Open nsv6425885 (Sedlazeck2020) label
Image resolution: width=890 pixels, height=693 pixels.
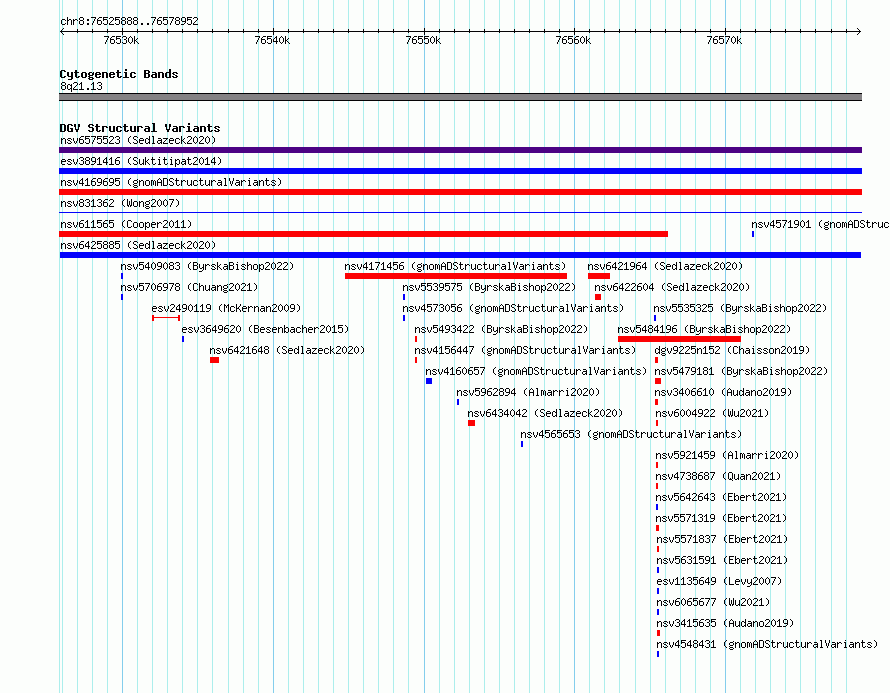click(x=138, y=245)
